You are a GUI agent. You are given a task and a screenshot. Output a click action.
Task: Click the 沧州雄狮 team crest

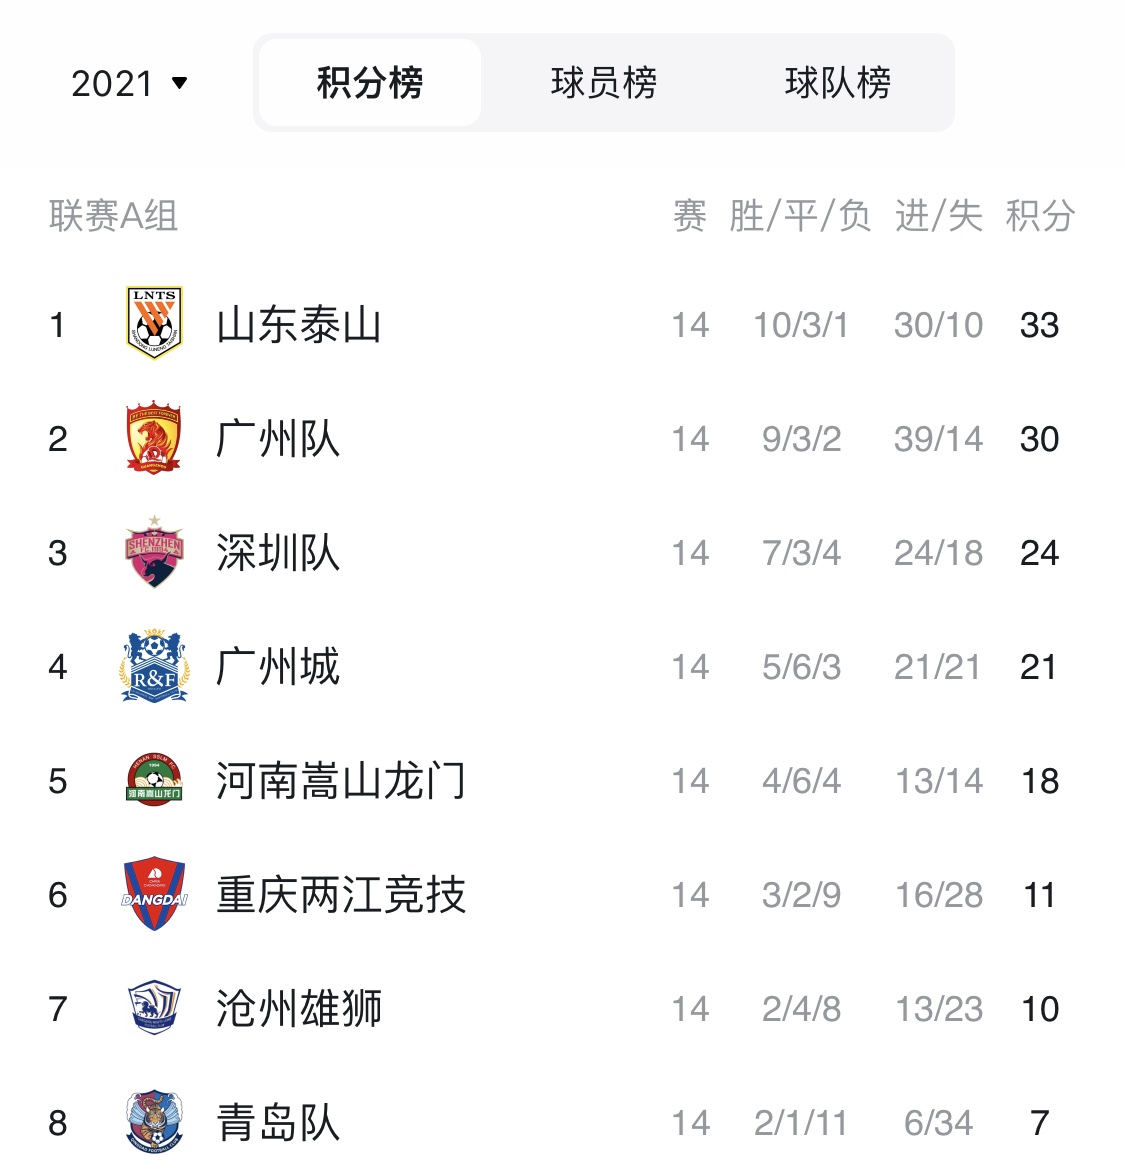point(154,1008)
